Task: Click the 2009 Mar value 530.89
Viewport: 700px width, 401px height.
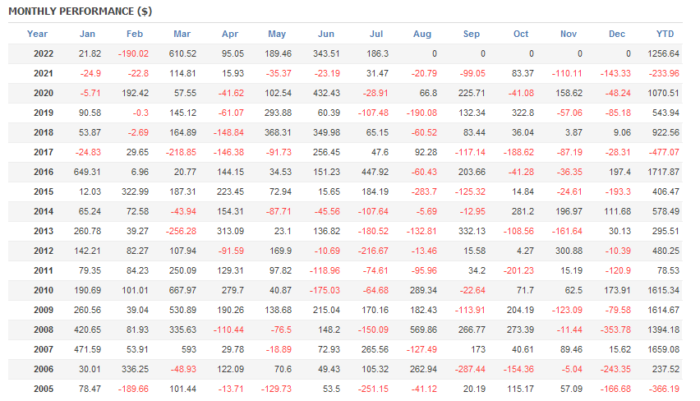Action: coord(183,310)
